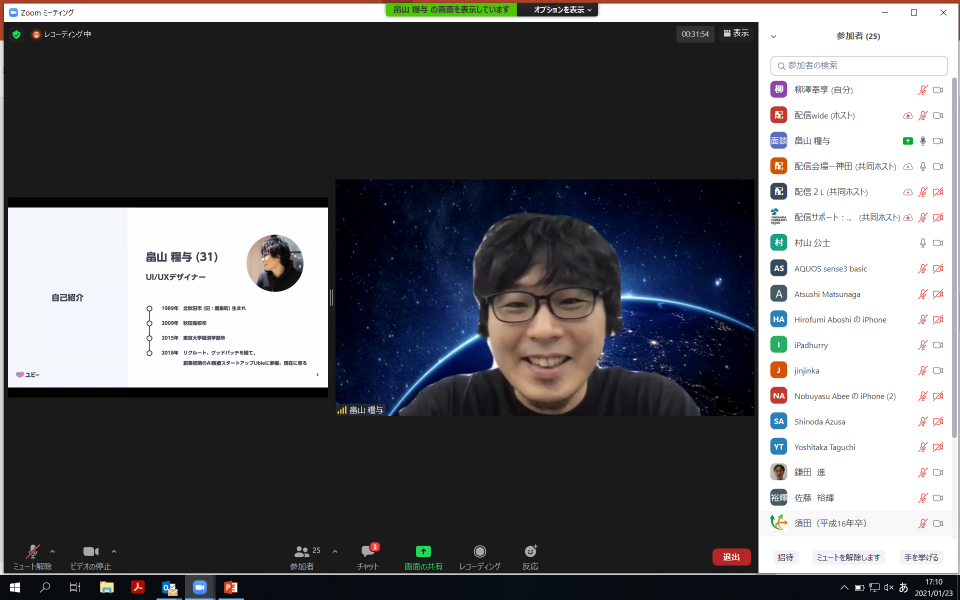Click the green sharing icon for 畠山糧与

coord(908,141)
